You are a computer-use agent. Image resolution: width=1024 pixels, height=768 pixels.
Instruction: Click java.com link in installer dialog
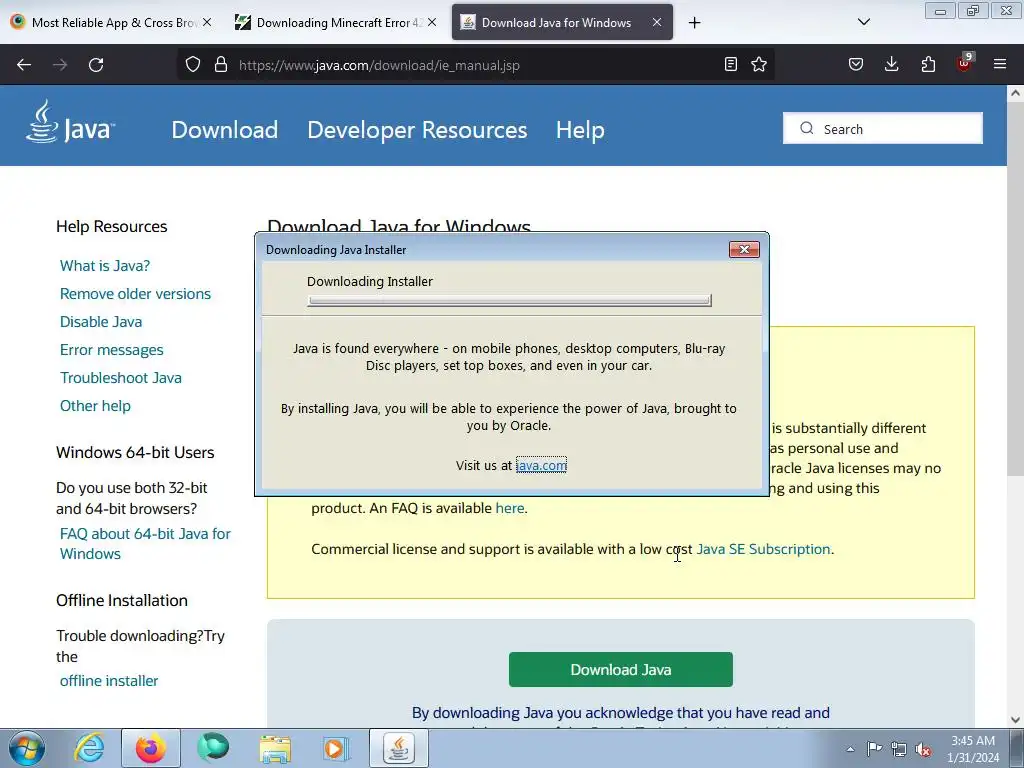[541, 465]
